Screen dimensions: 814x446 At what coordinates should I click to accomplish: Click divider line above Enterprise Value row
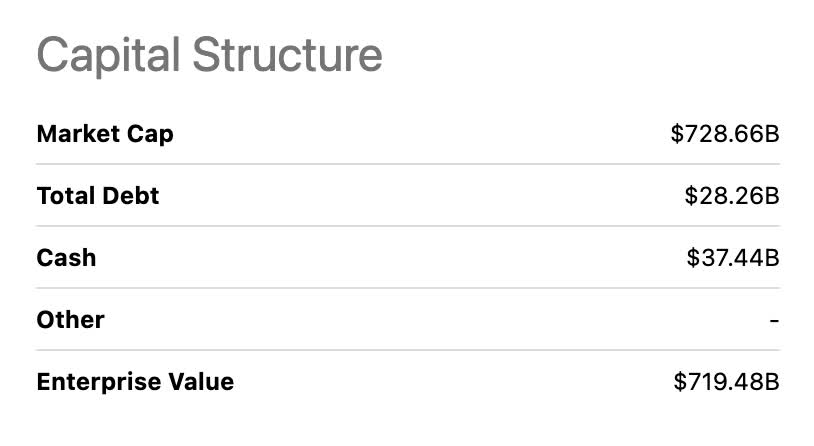point(407,350)
